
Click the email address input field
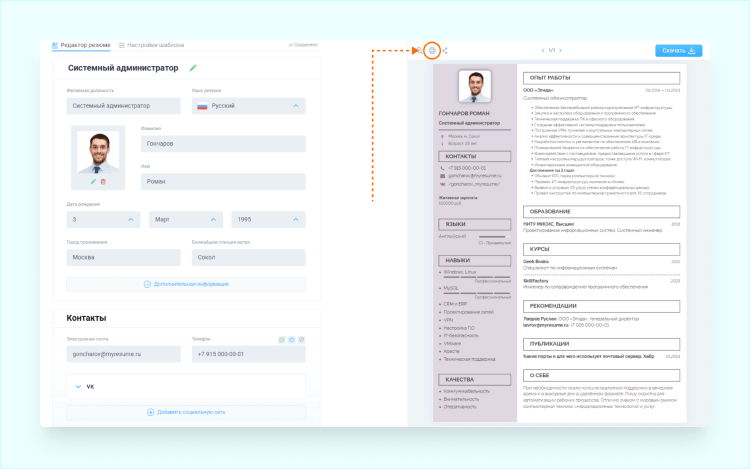tap(123, 354)
